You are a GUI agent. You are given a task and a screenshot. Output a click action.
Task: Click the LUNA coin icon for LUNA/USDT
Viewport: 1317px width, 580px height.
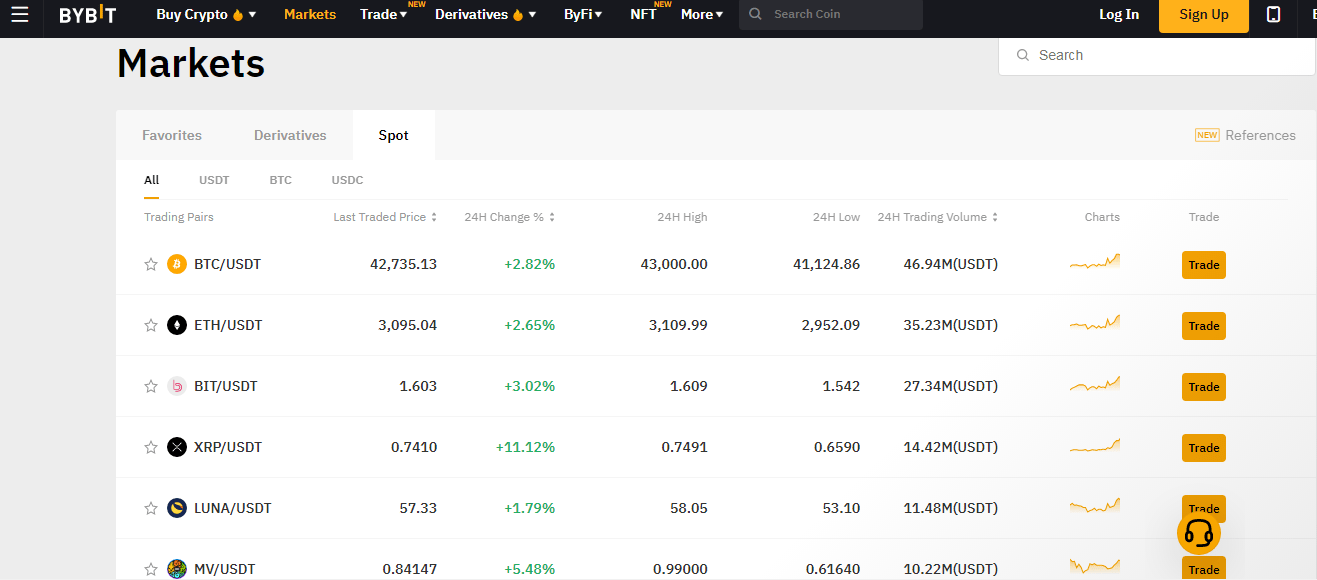click(177, 508)
